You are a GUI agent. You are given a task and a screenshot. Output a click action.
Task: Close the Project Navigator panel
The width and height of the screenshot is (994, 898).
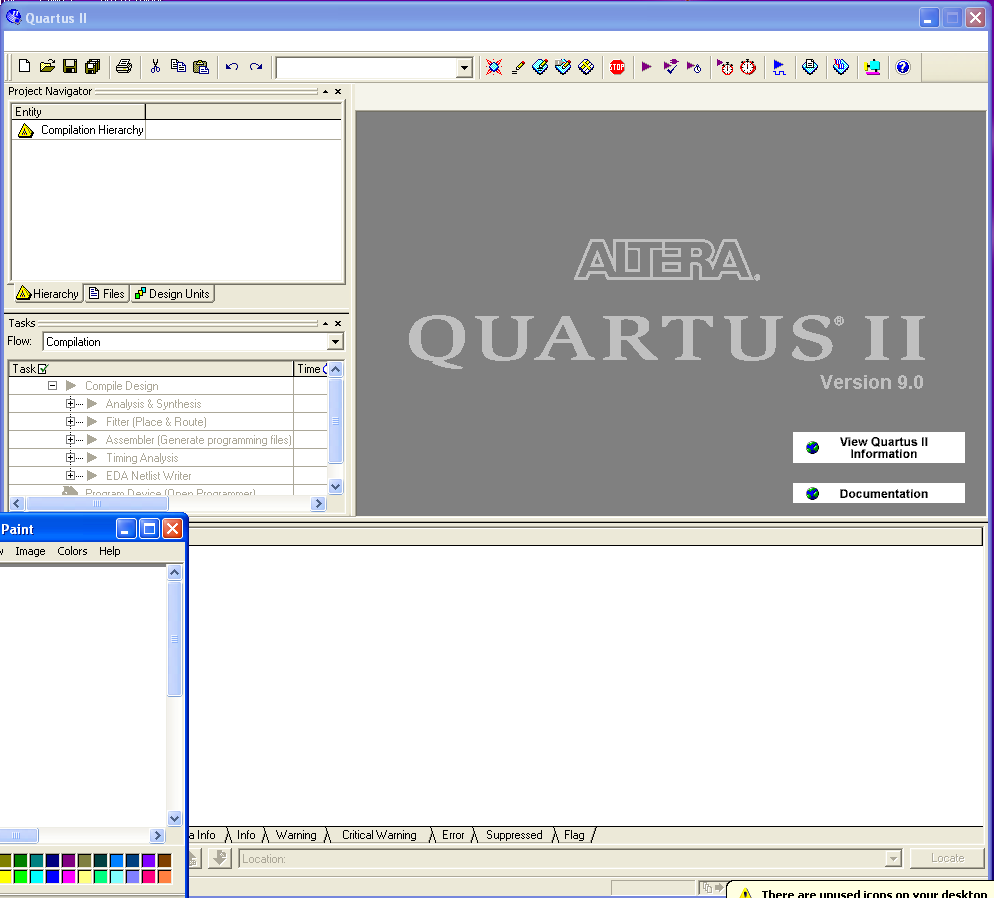(338, 91)
